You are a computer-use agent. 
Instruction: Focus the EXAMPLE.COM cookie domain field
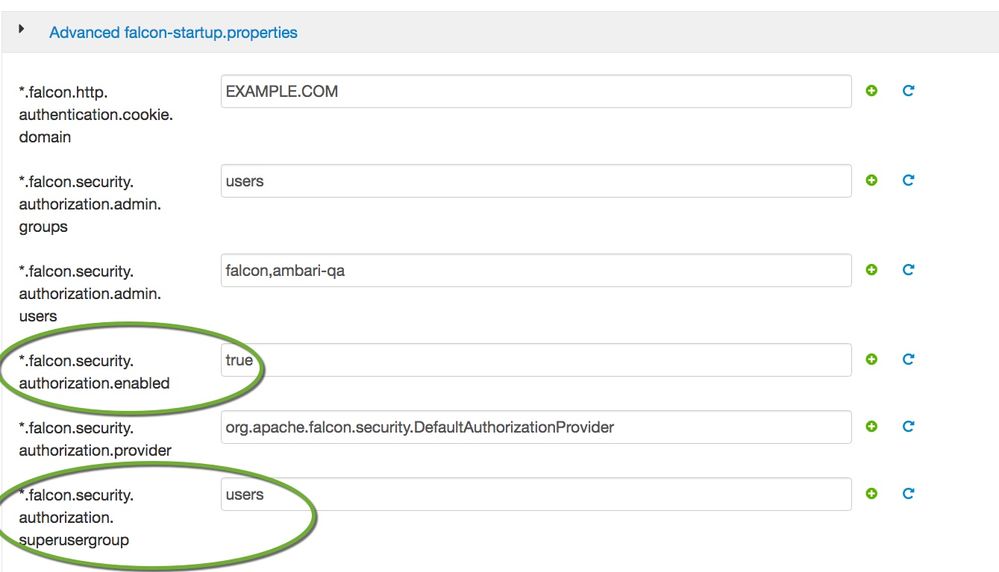tap(536, 92)
